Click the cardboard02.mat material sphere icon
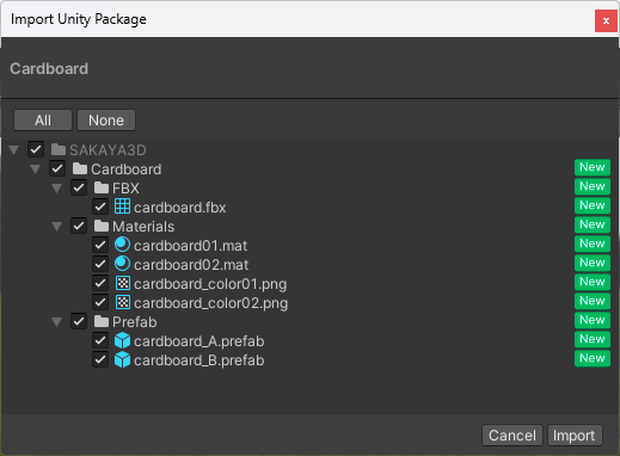This screenshot has width=620, height=456. 122,264
